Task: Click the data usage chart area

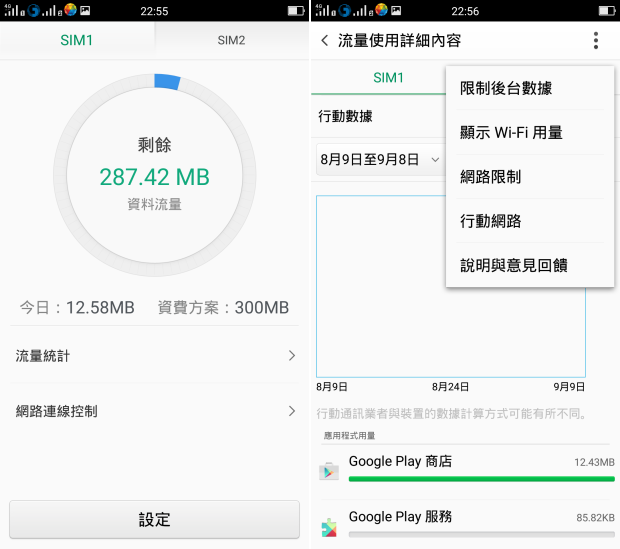Action: tap(451, 286)
